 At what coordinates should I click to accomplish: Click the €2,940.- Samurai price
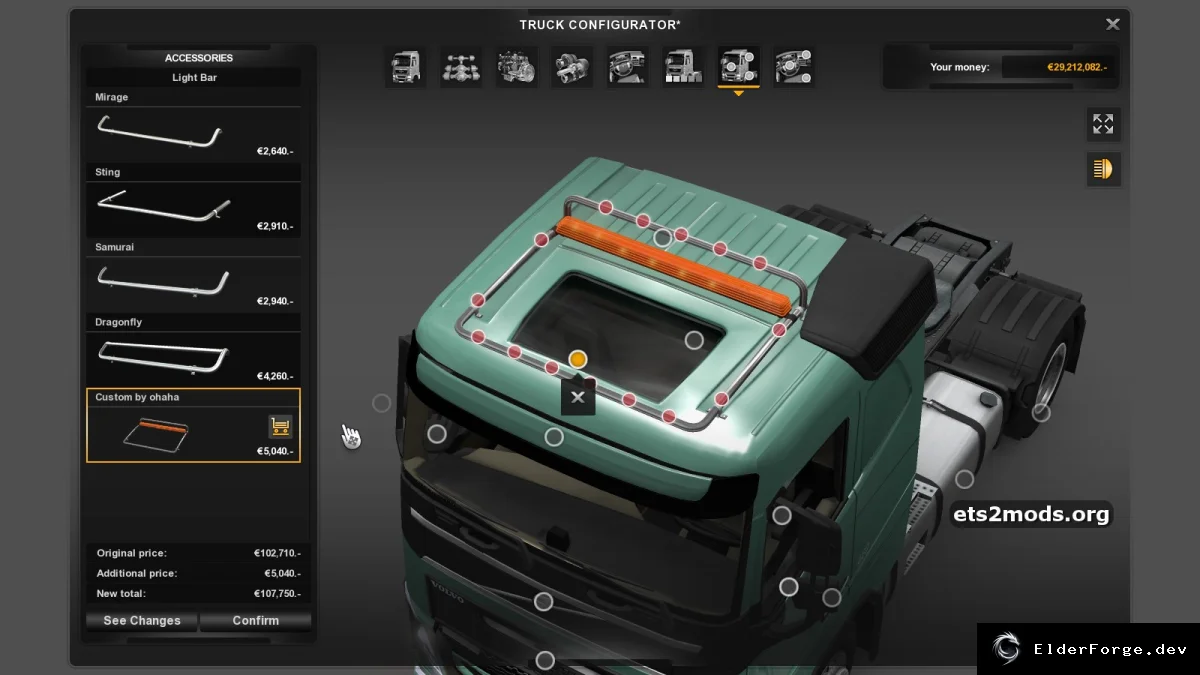[275, 301]
